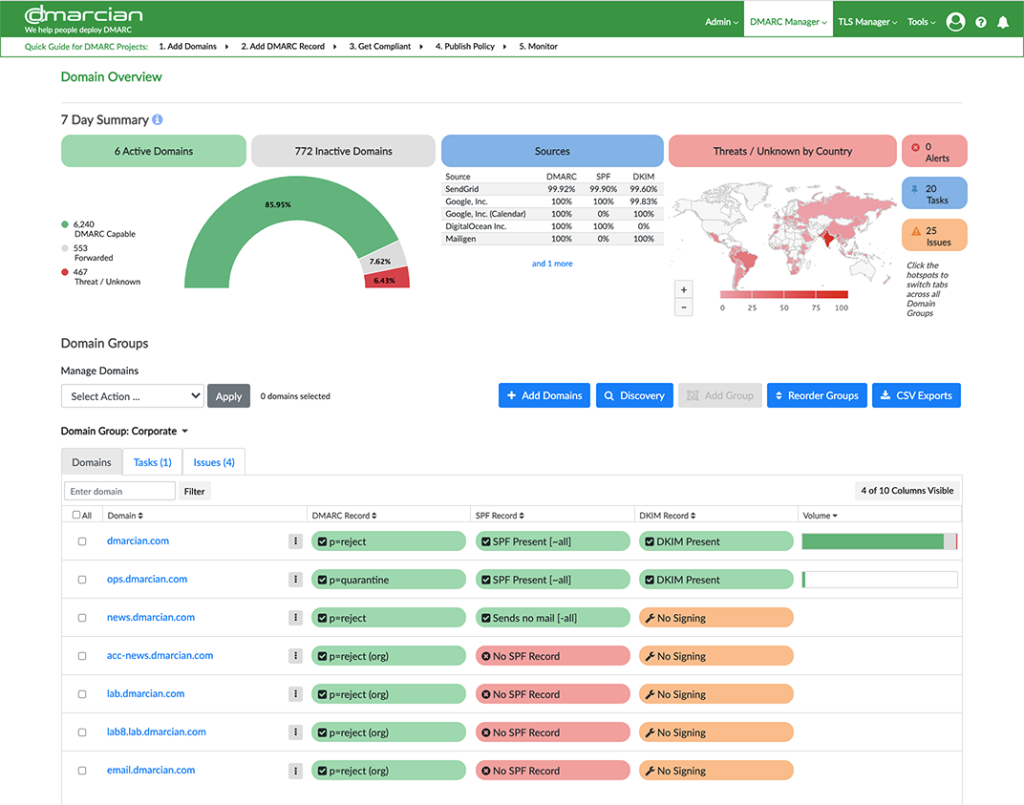Image resolution: width=1024 pixels, height=805 pixels.
Task: Zoom in on the threats map
Action: tap(684, 289)
